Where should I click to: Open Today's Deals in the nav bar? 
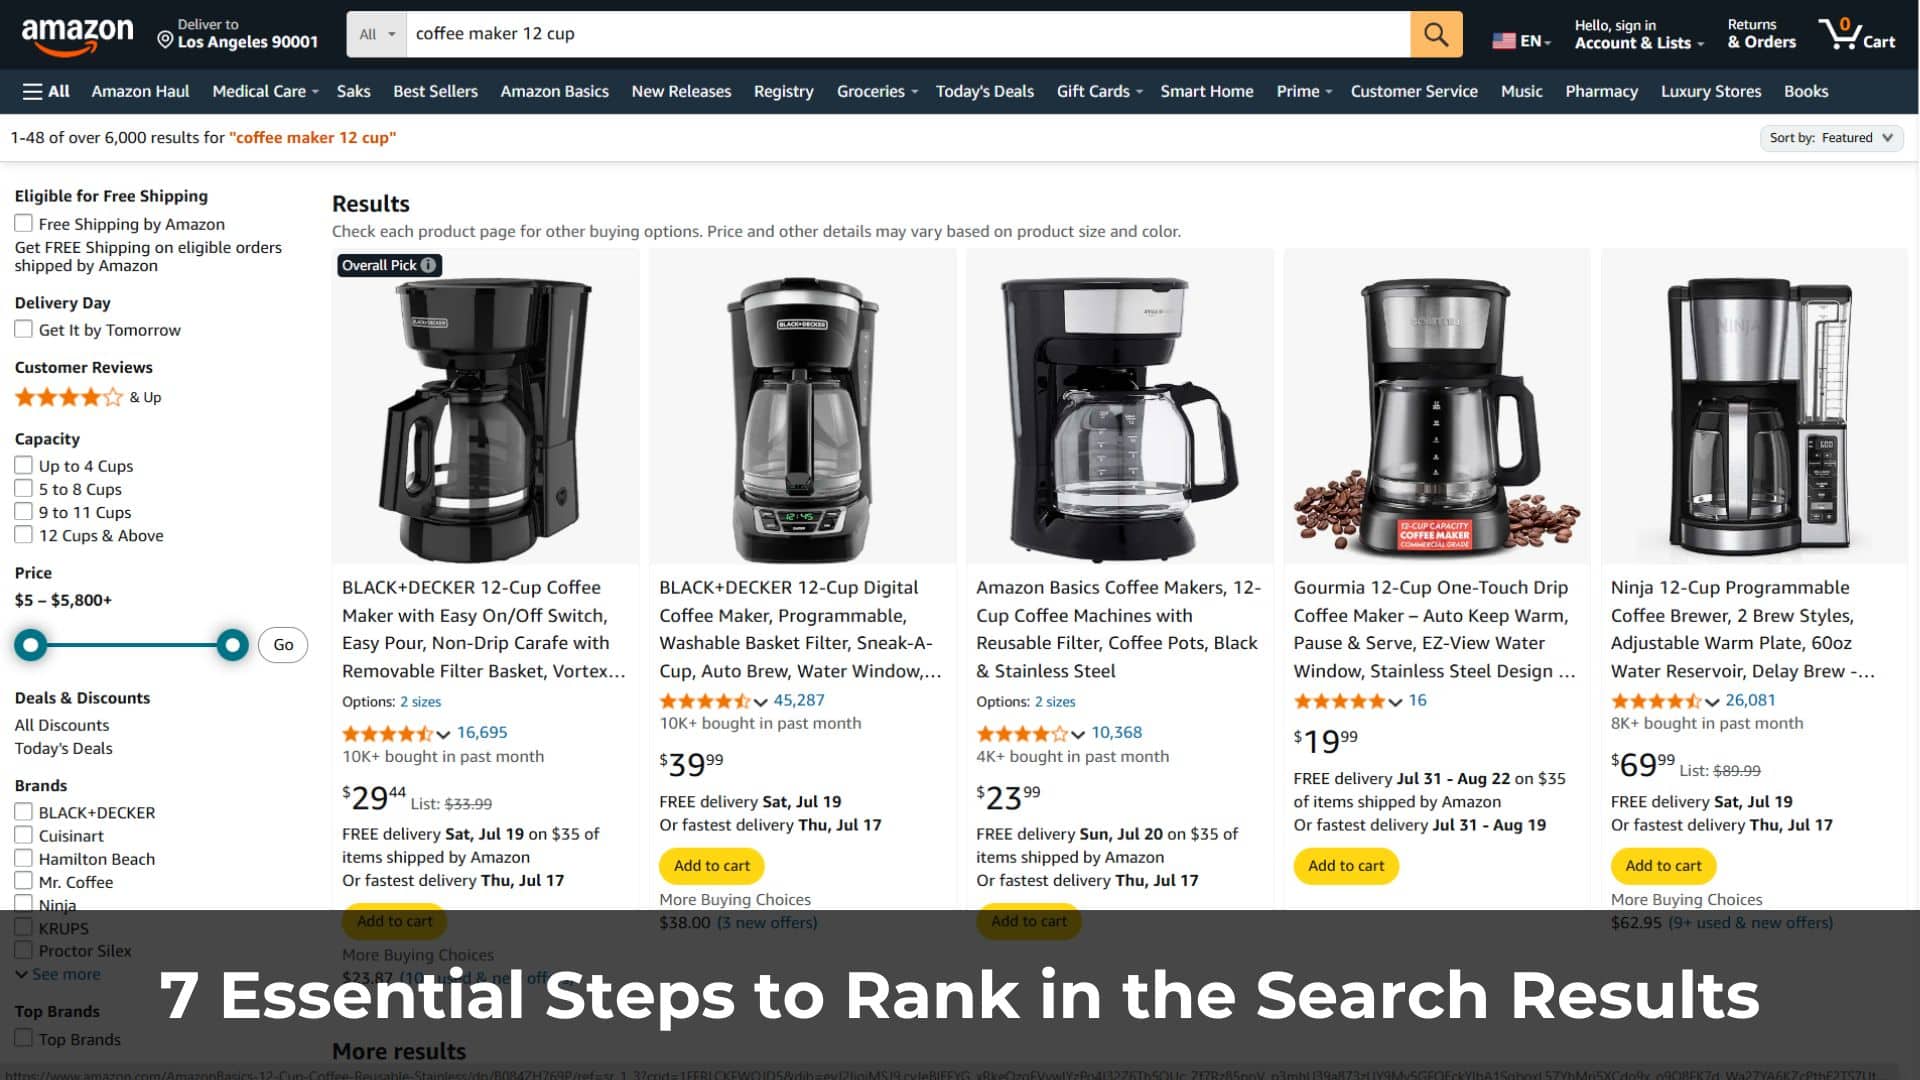click(x=984, y=91)
